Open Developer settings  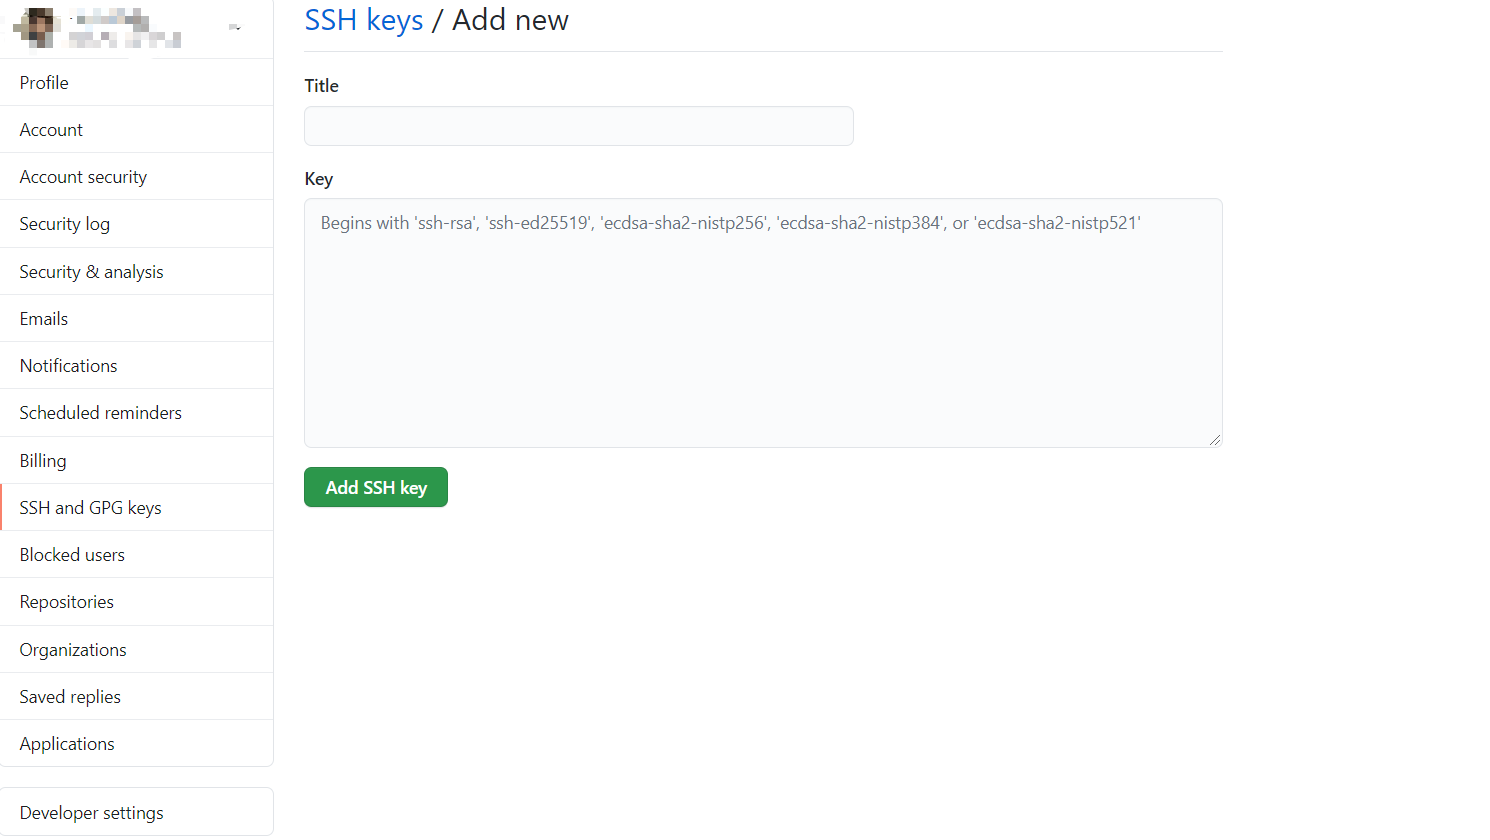point(136,812)
